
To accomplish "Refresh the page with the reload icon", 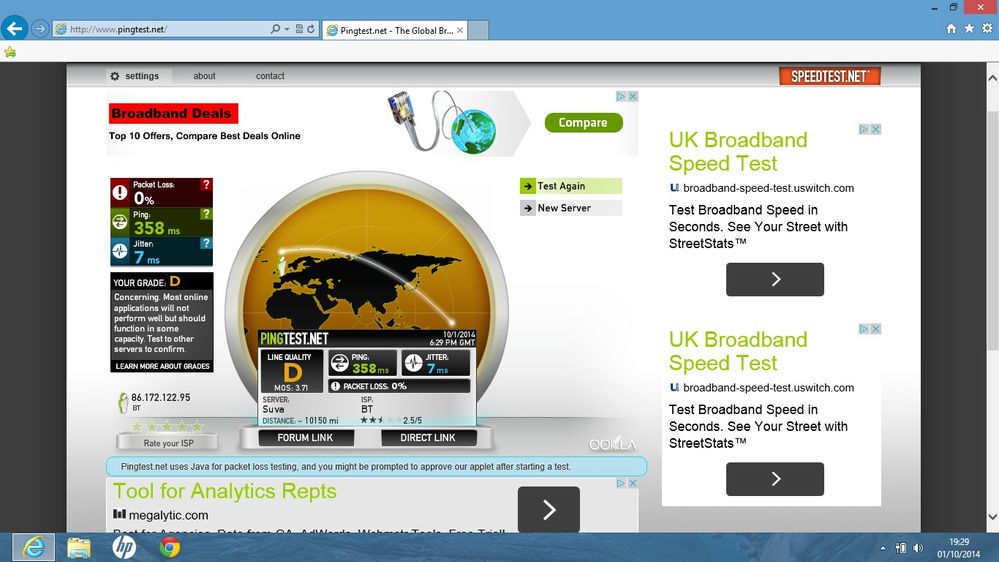I will (x=311, y=29).
